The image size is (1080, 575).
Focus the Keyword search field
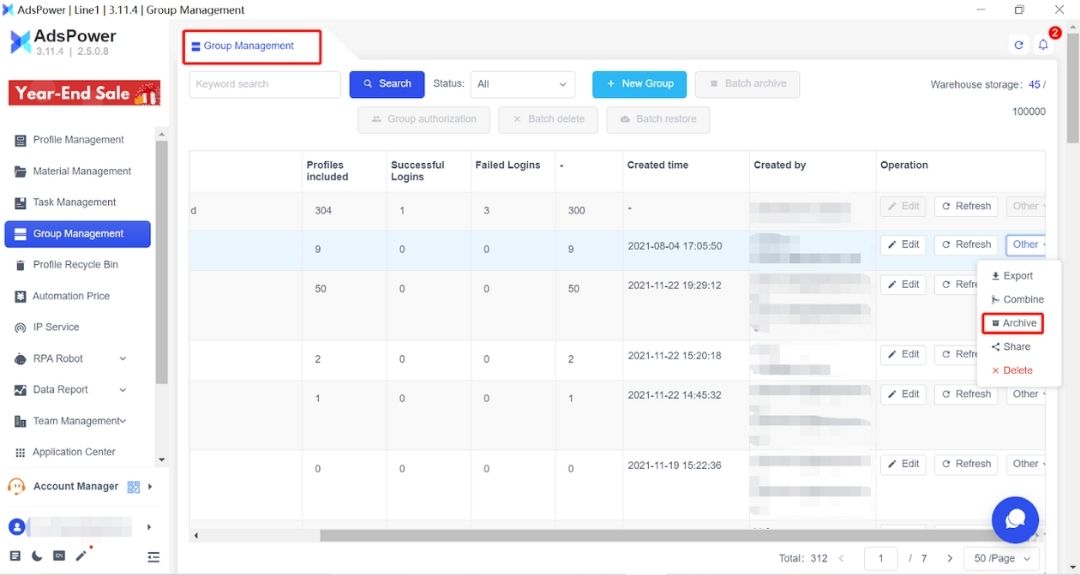[264, 84]
